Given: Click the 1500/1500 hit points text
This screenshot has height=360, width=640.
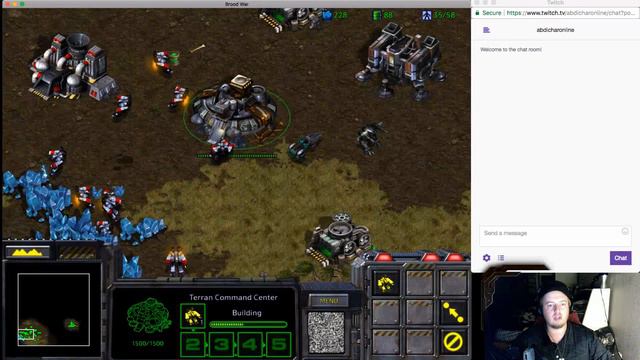Looking at the screenshot, I should click(x=148, y=344).
